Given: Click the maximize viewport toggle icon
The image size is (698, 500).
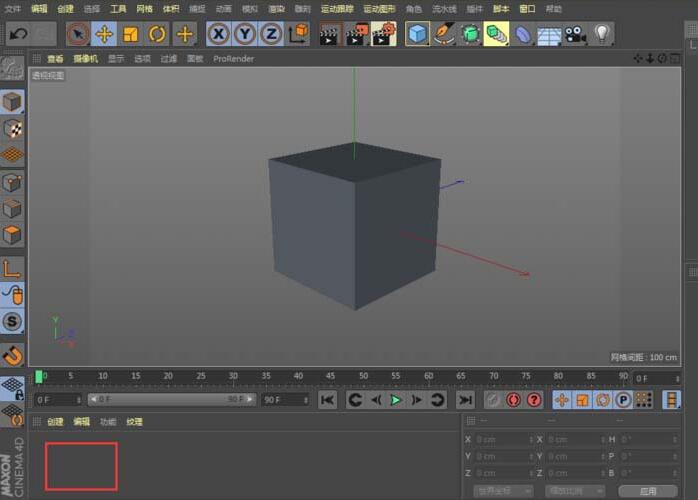Looking at the screenshot, I should (x=675, y=58).
